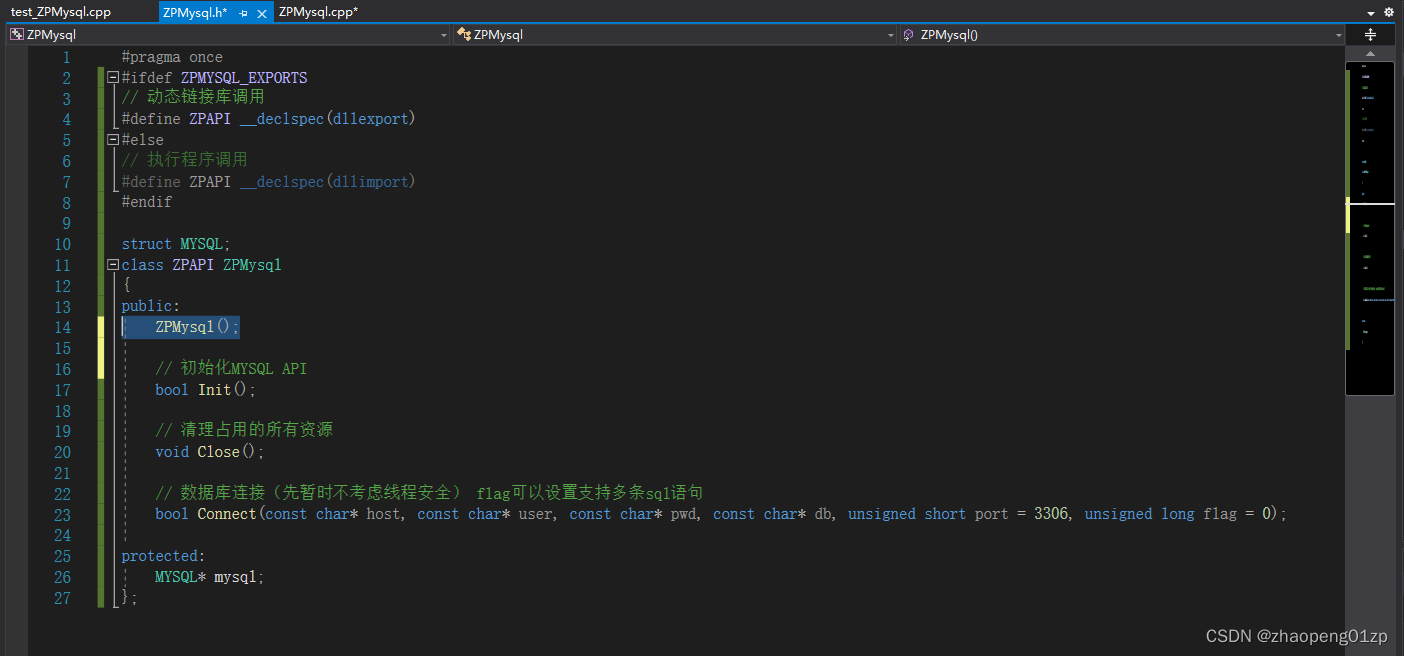Select the ZPMysql.h* editor tab
The image size is (1404, 656).
click(195, 12)
